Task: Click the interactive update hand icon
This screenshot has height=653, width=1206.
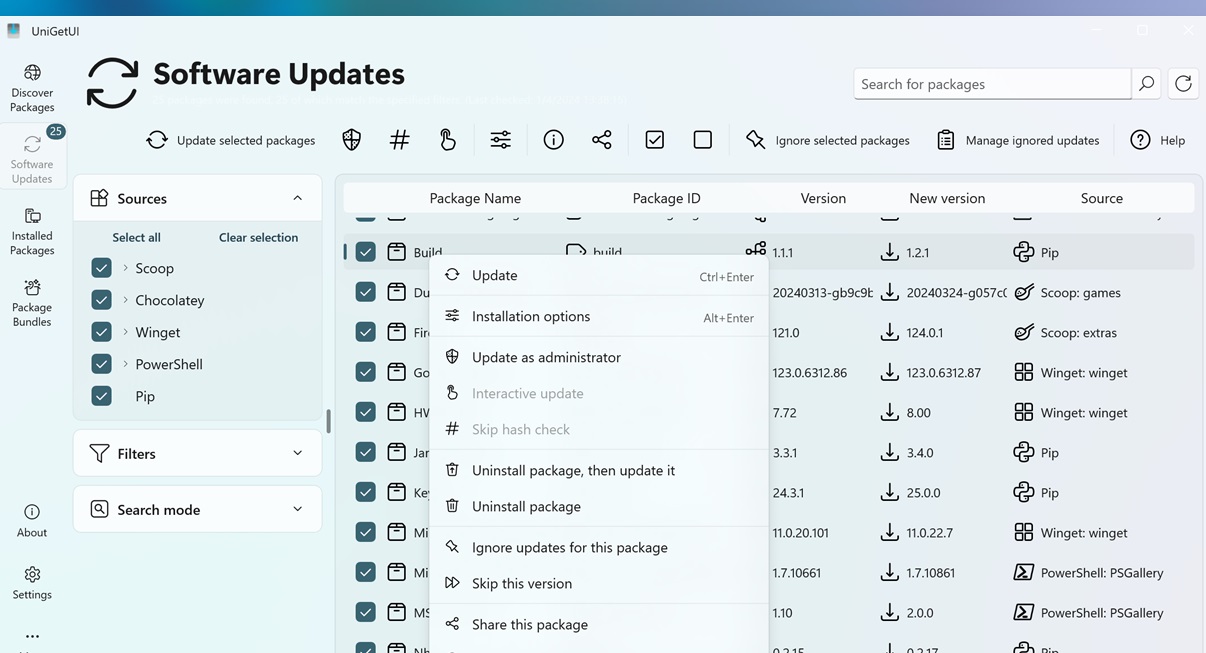Action: coord(447,139)
